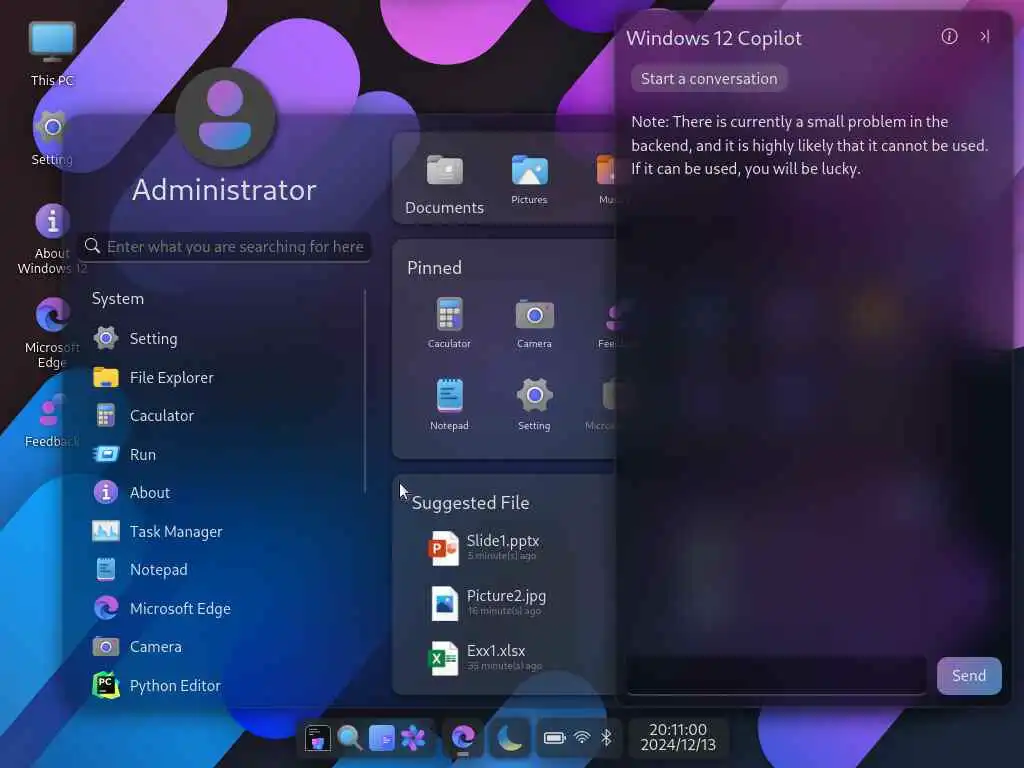The width and height of the screenshot is (1024, 768).
Task: Collapse the Copilot side panel
Action: pos(985,37)
